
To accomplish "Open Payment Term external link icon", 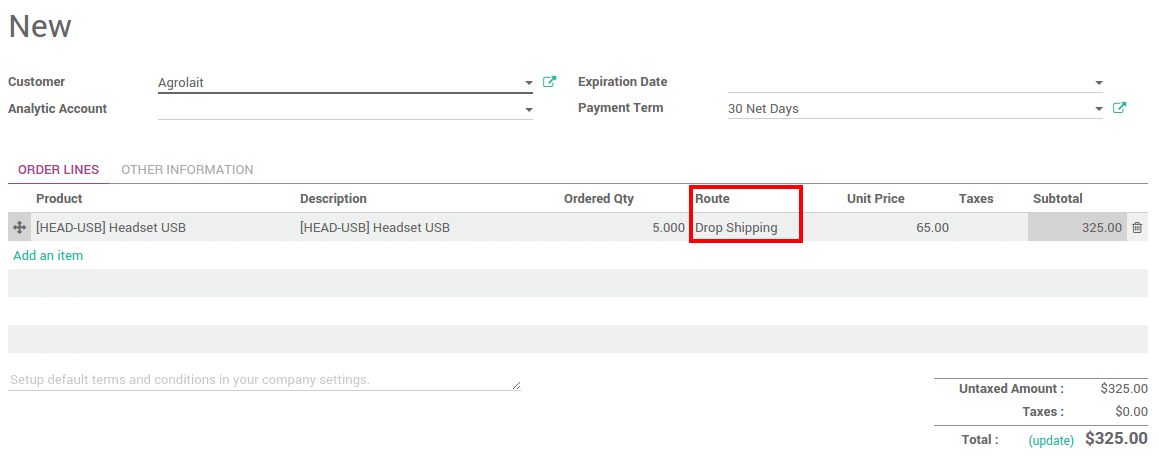I will (1119, 108).
